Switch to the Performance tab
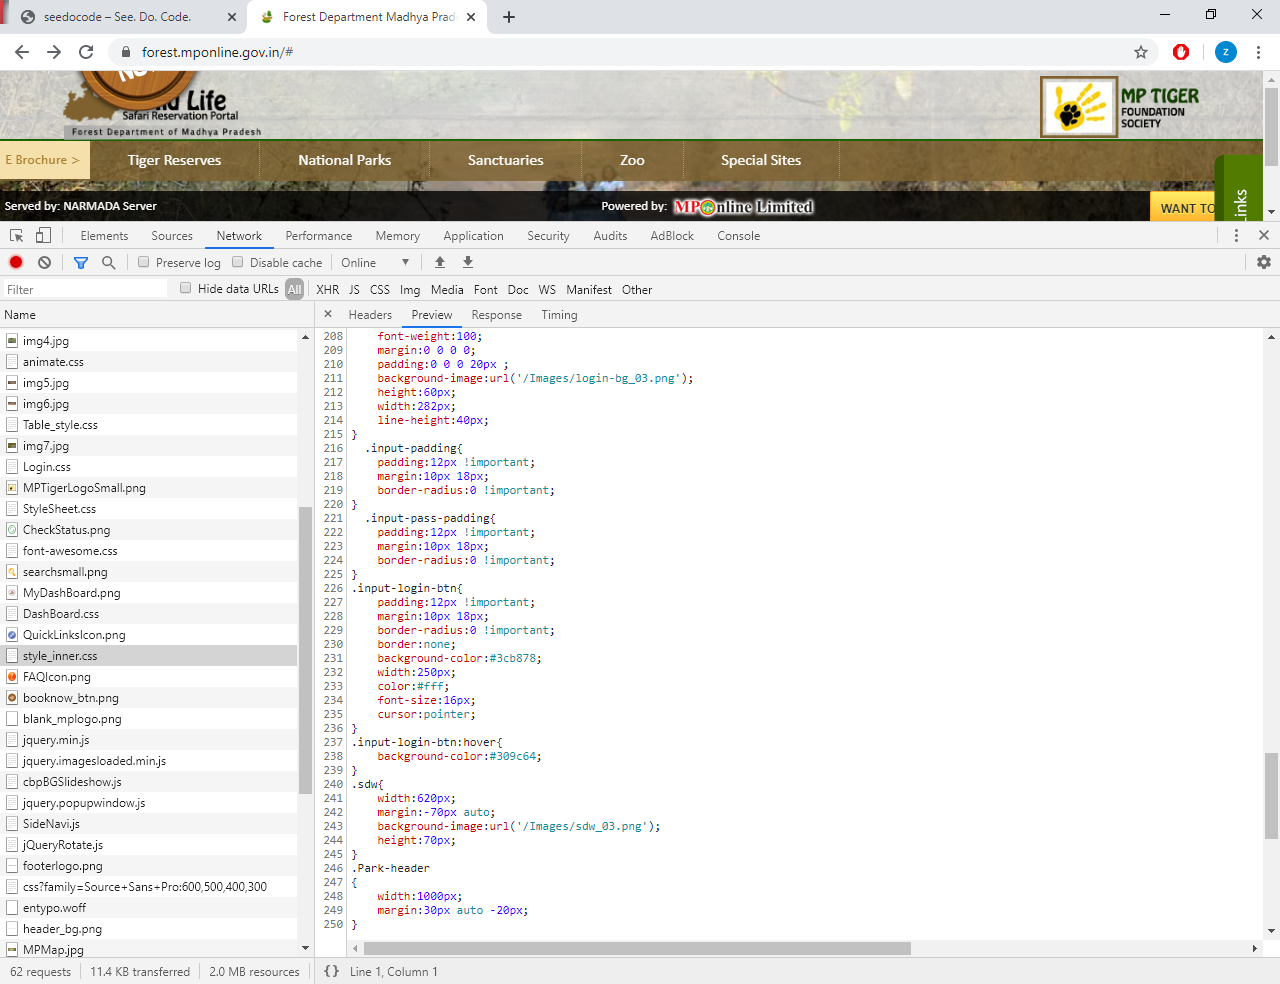Screen dimensions: 1280x984 319,236
